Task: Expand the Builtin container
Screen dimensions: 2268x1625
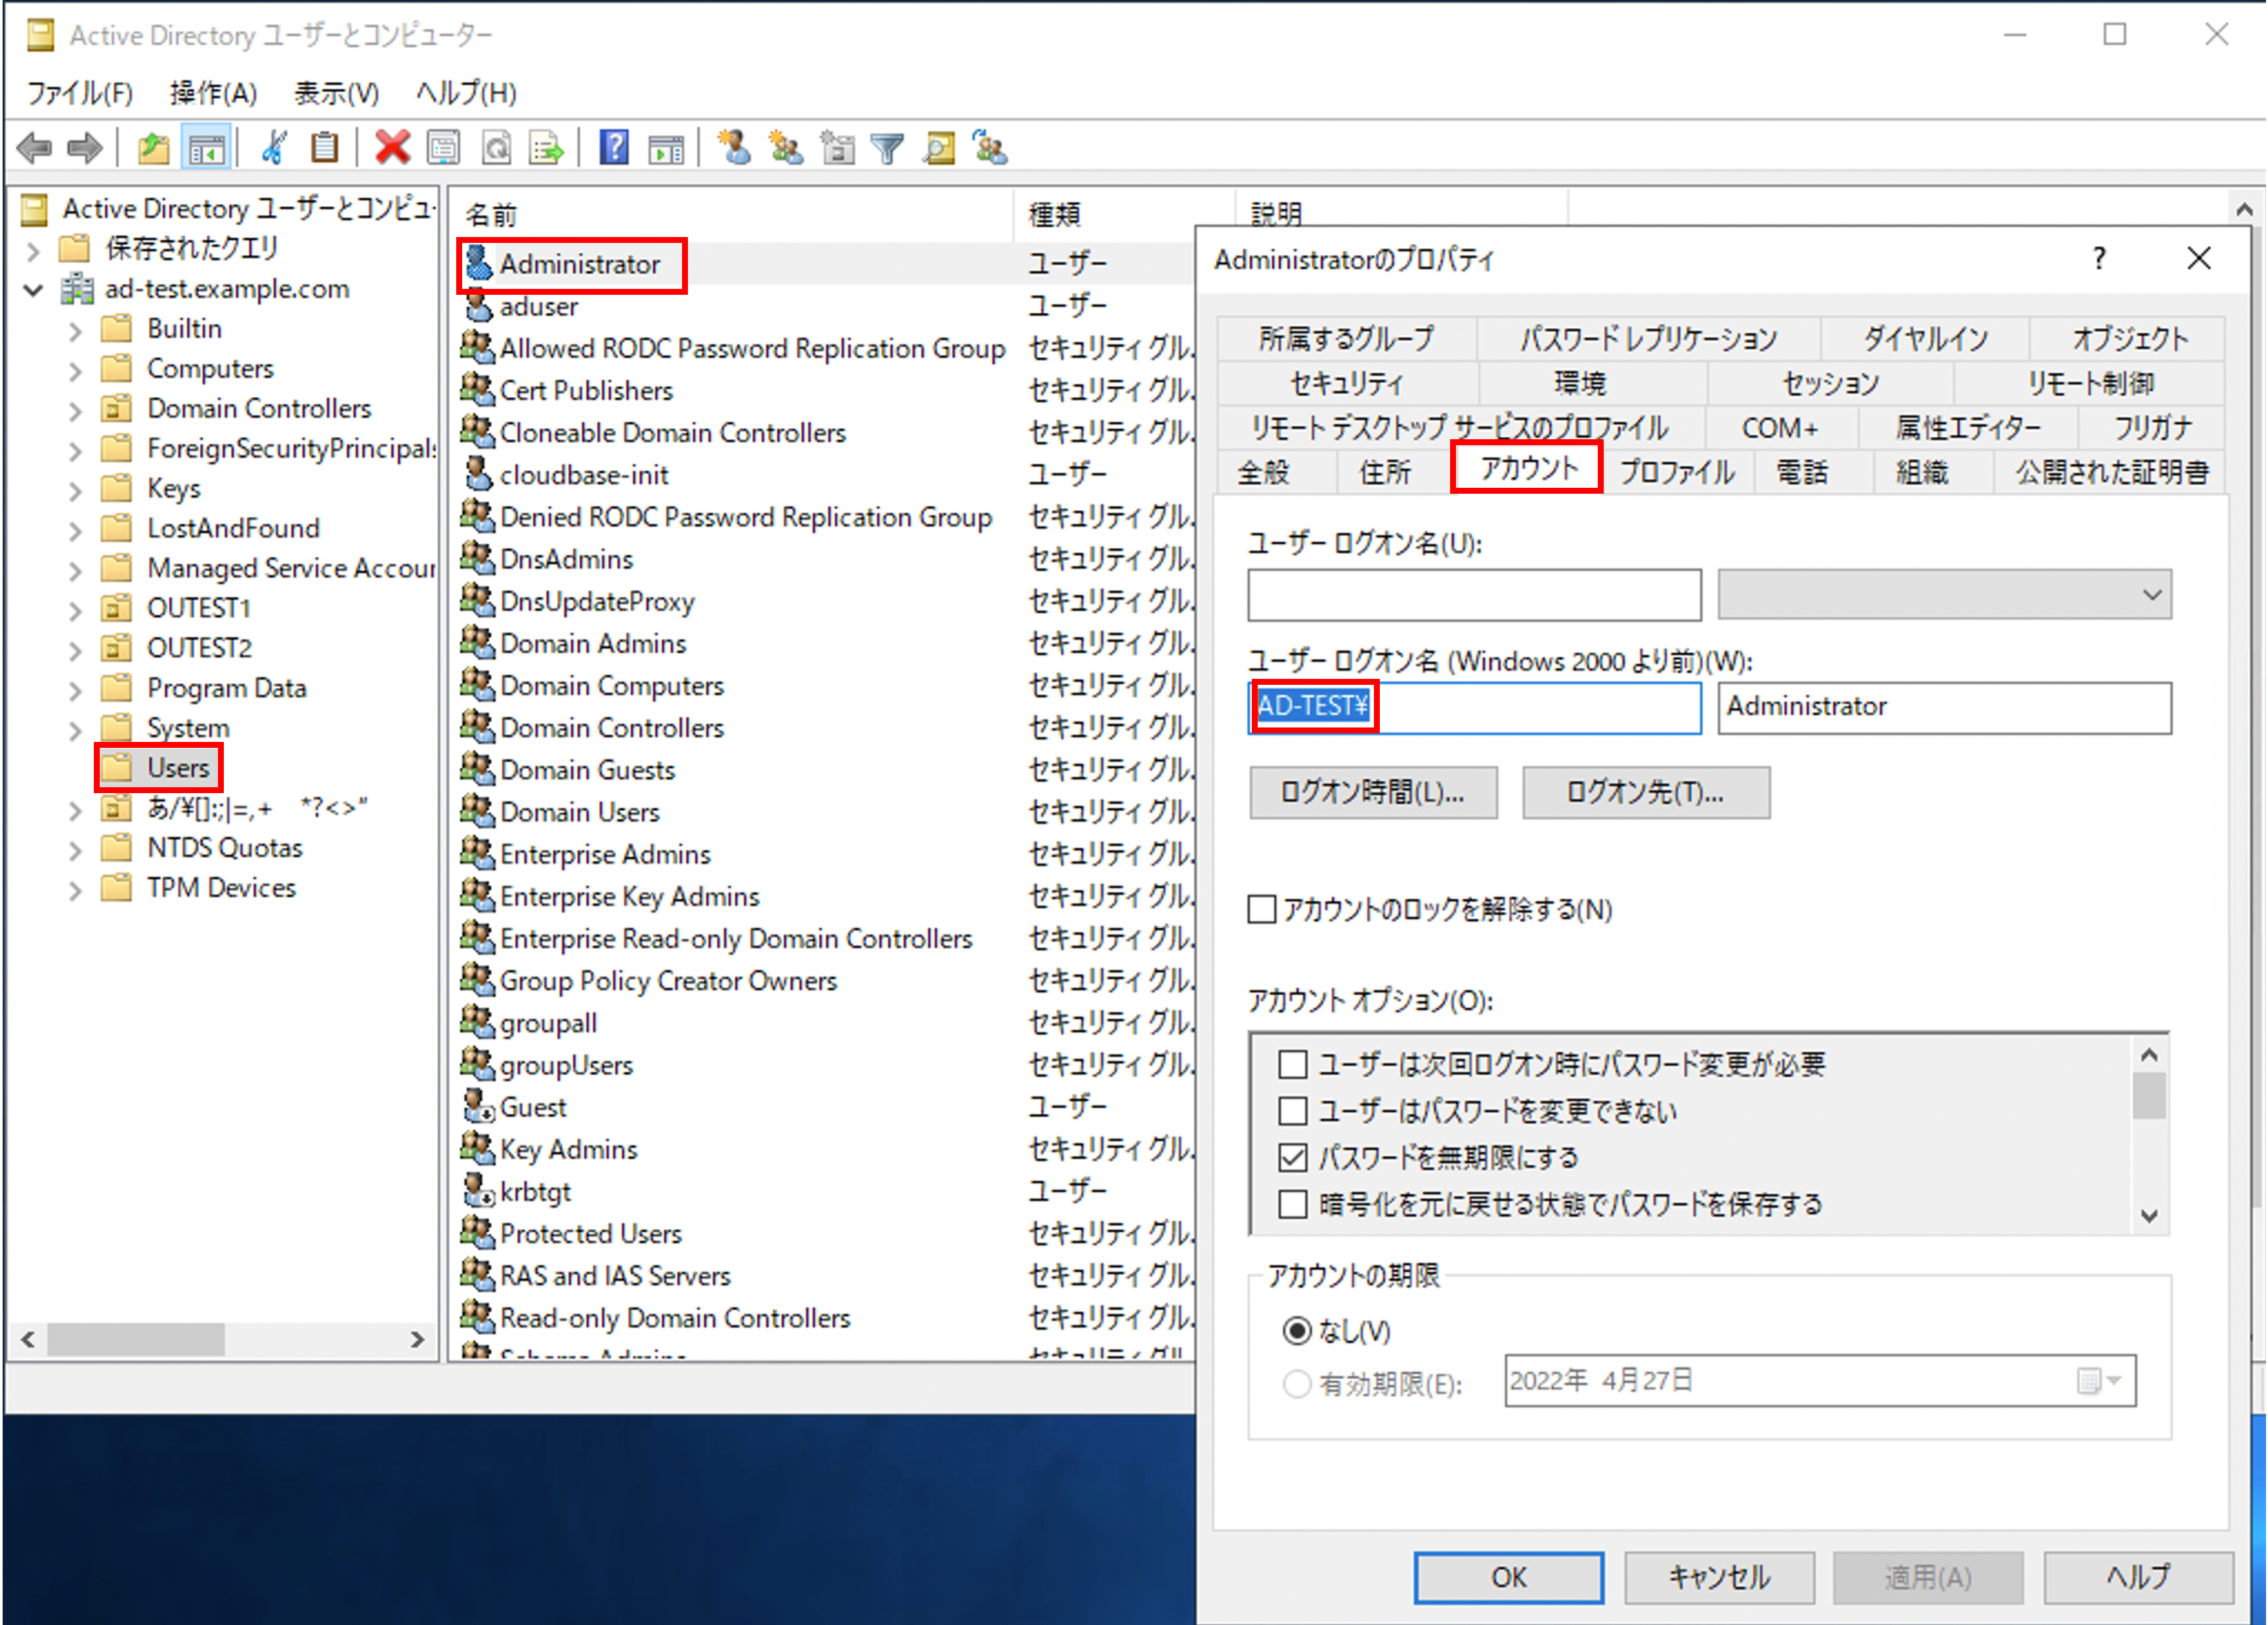Action: [76, 330]
